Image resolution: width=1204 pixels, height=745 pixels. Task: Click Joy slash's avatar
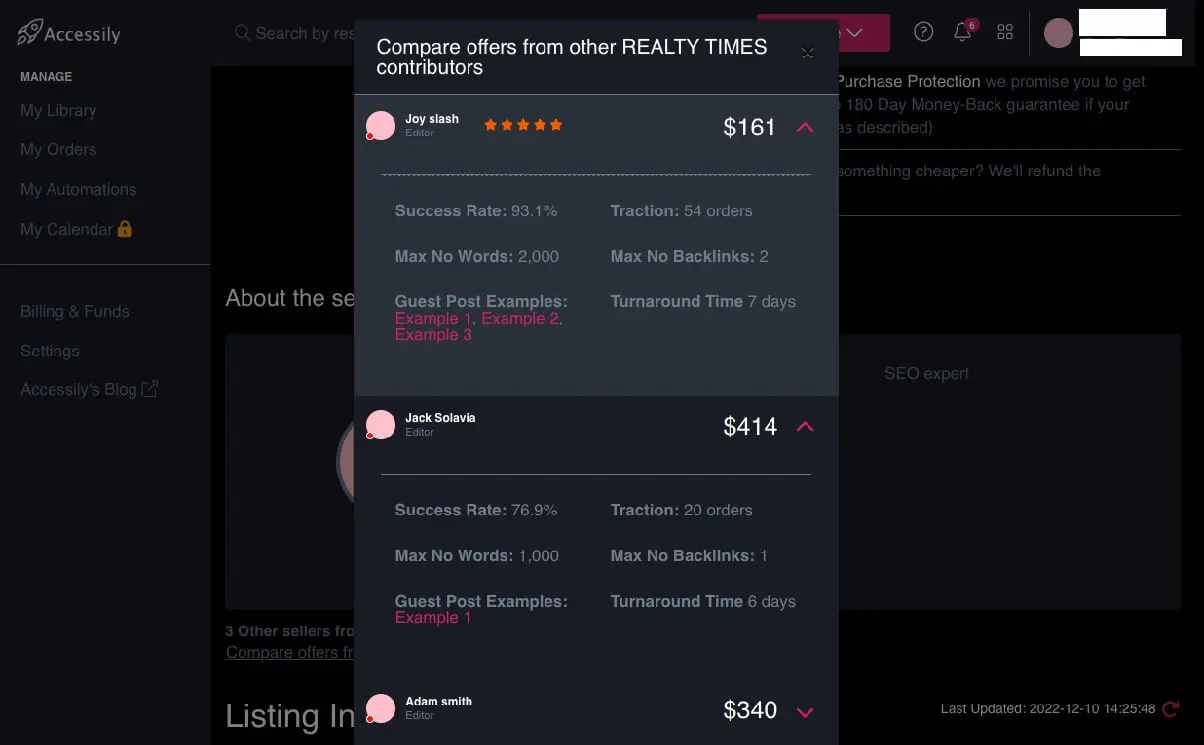380,126
